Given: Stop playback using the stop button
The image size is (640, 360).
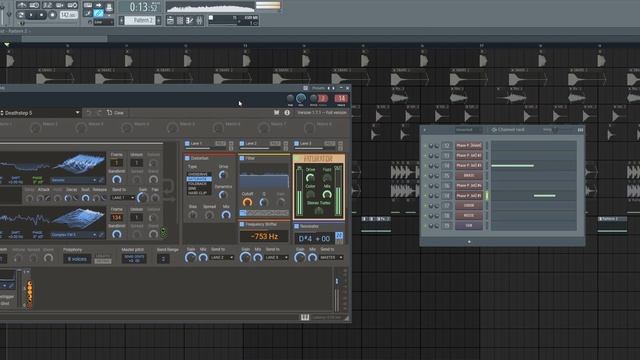Looking at the screenshot, I should coord(42,15).
